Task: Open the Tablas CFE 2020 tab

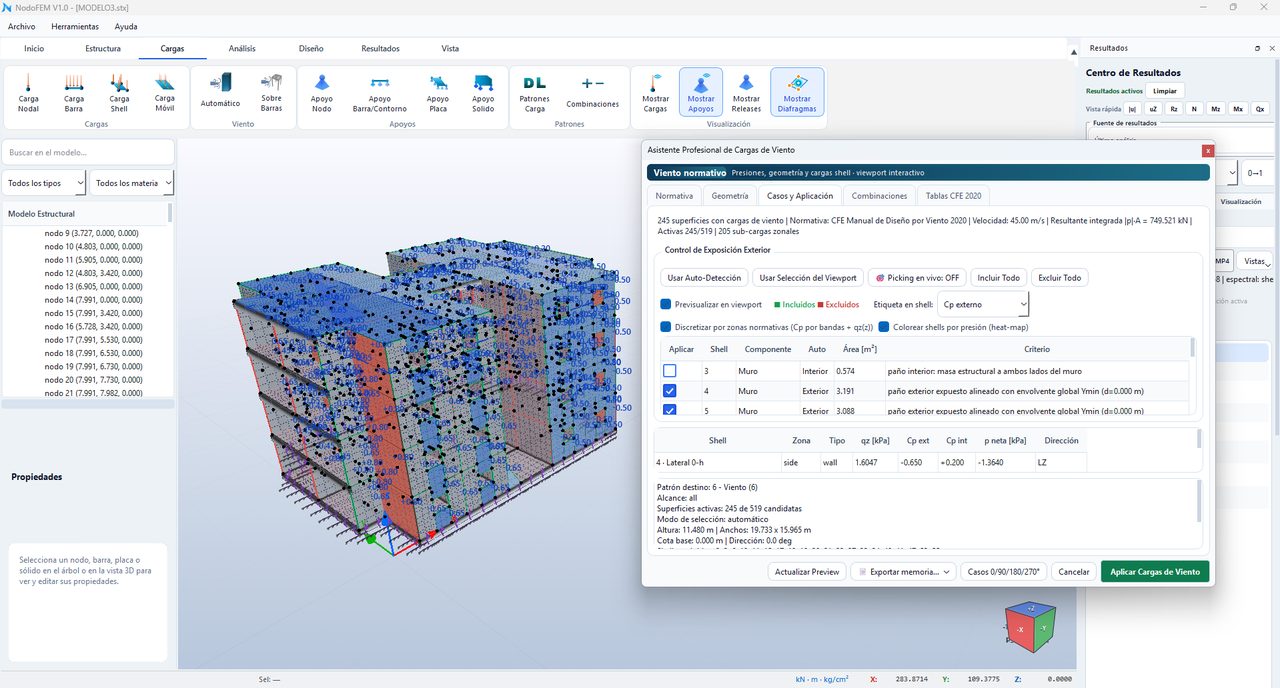Action: click(x=953, y=196)
